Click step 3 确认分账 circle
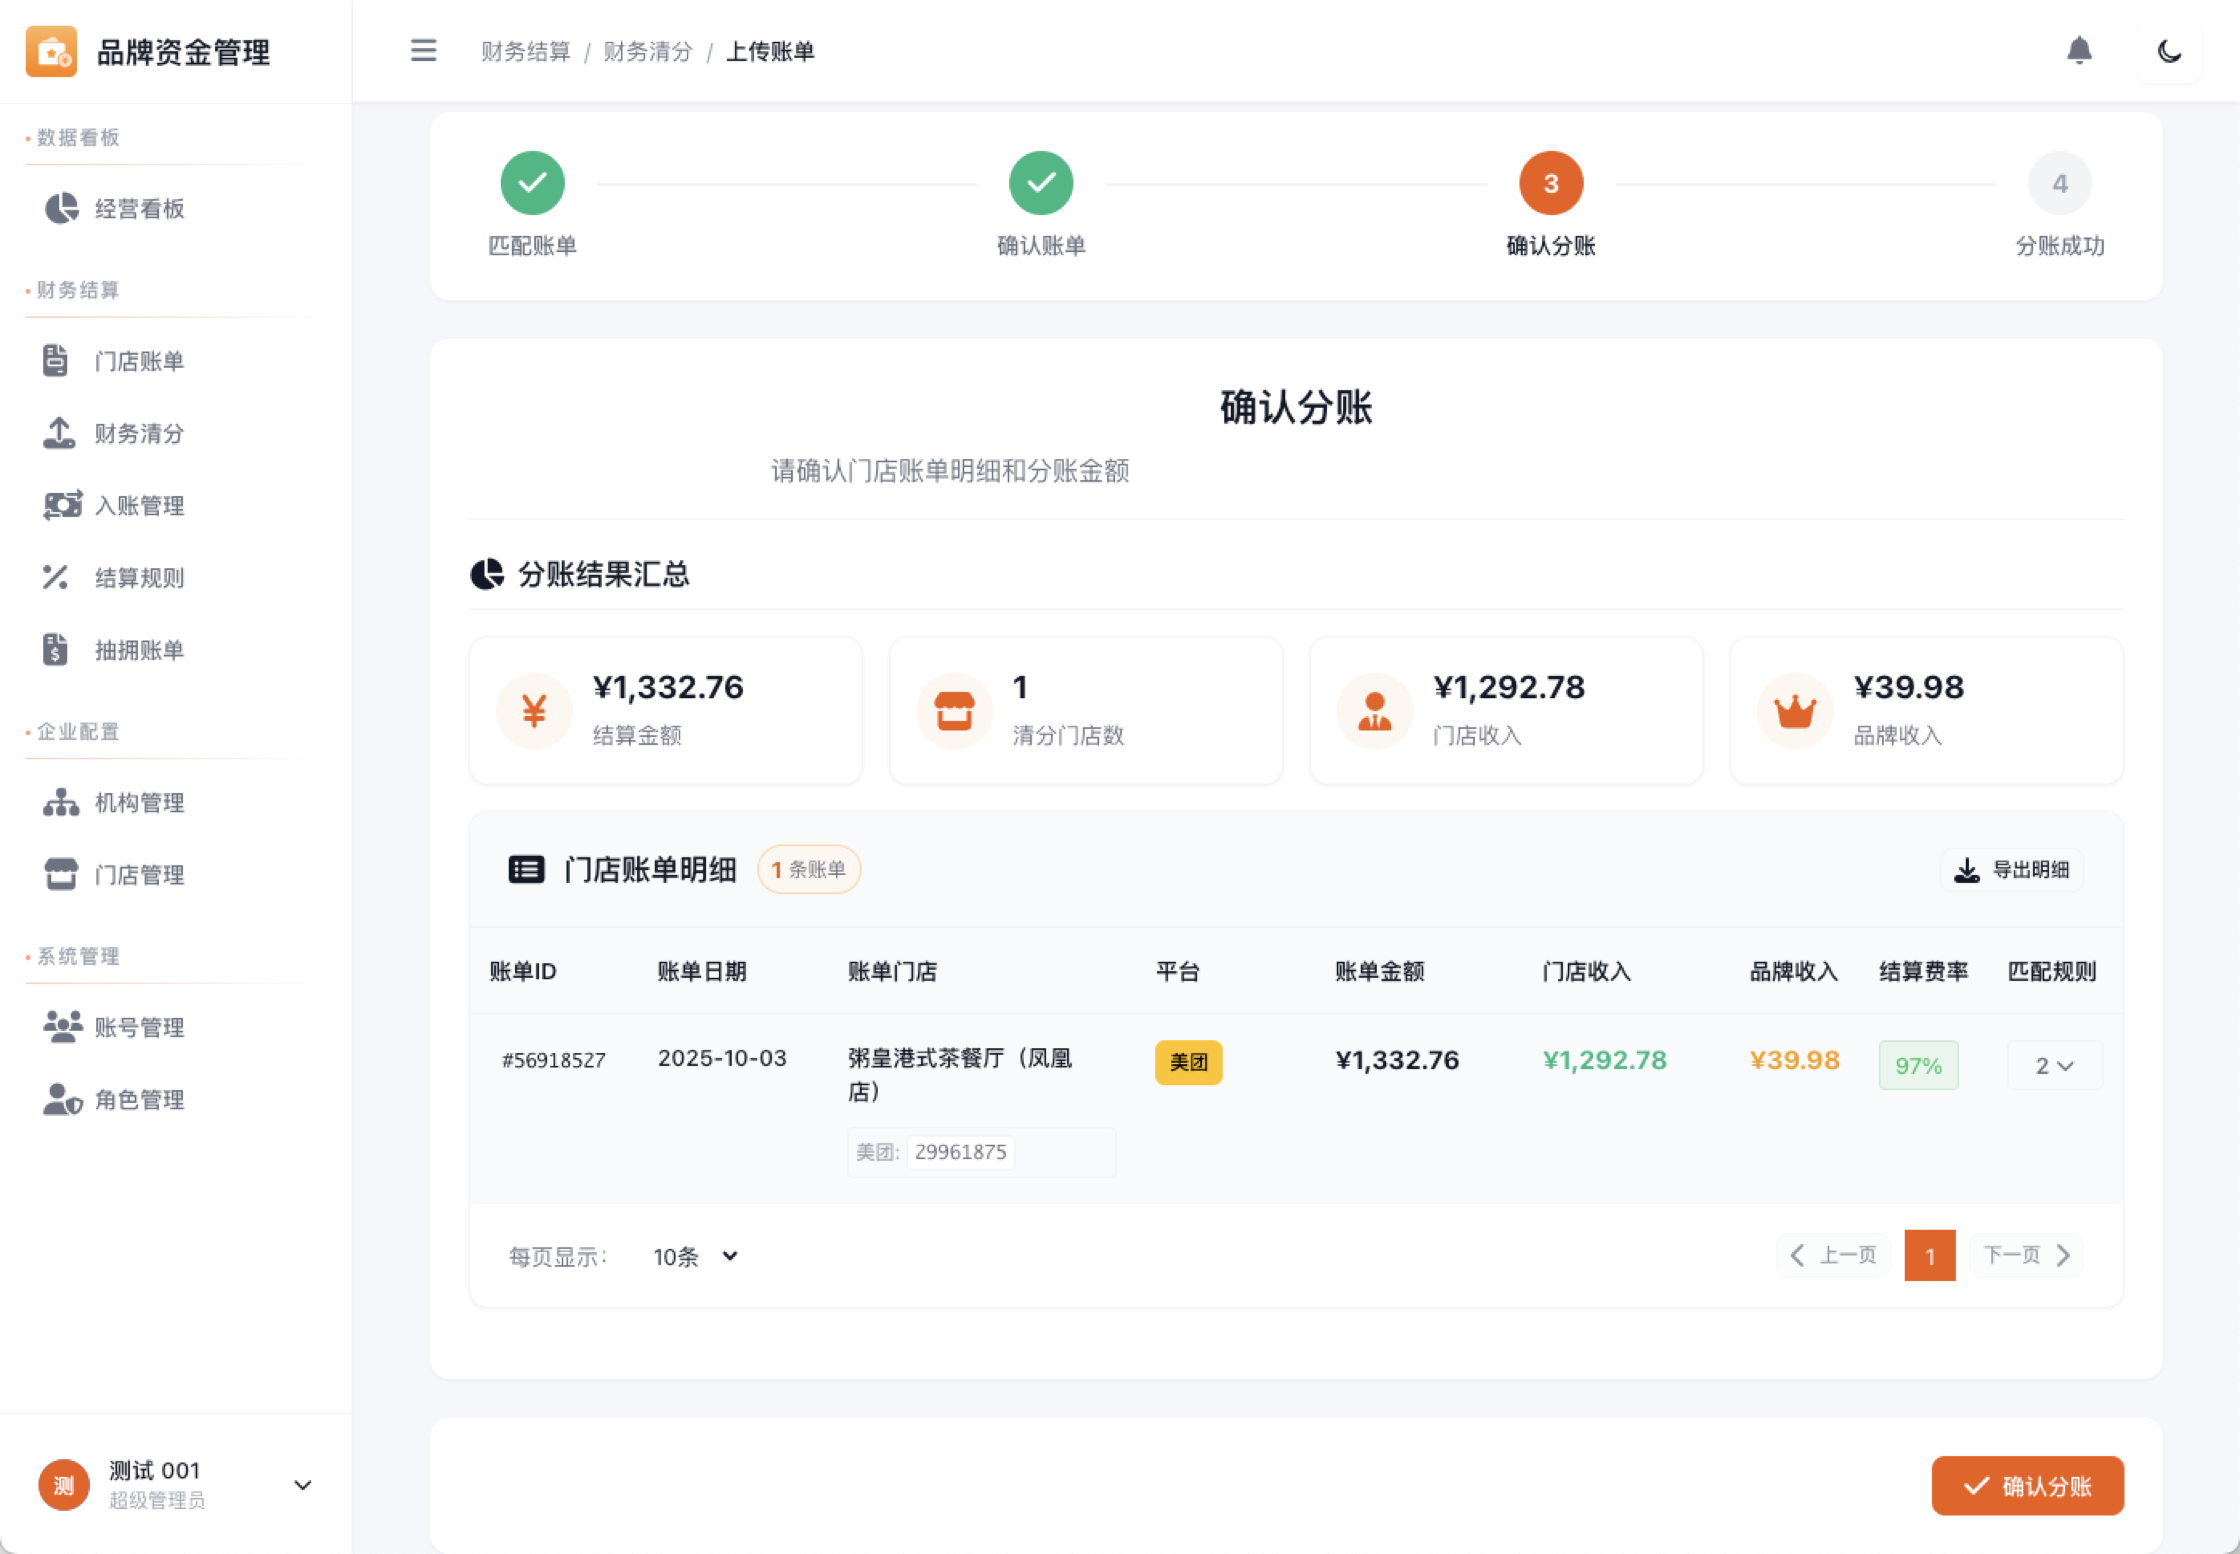2240x1554 pixels. point(1550,184)
